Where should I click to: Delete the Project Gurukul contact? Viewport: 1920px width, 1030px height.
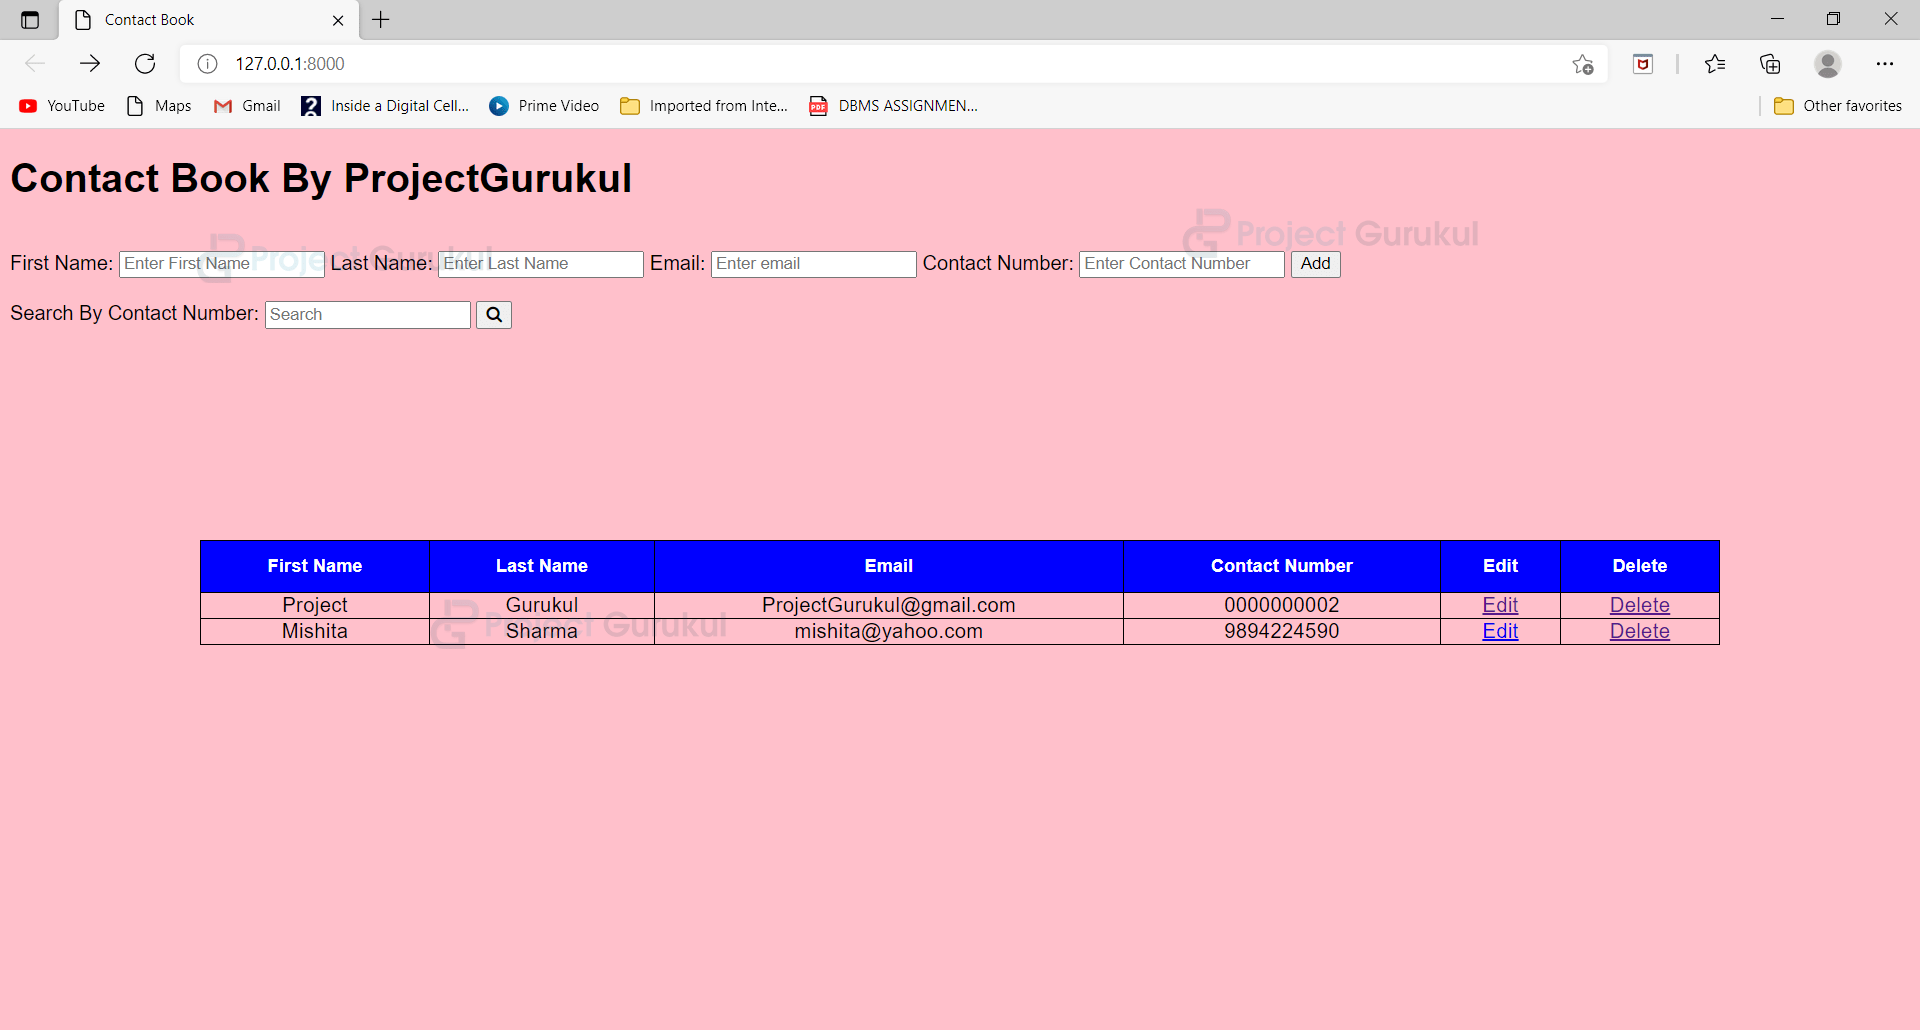(x=1639, y=605)
